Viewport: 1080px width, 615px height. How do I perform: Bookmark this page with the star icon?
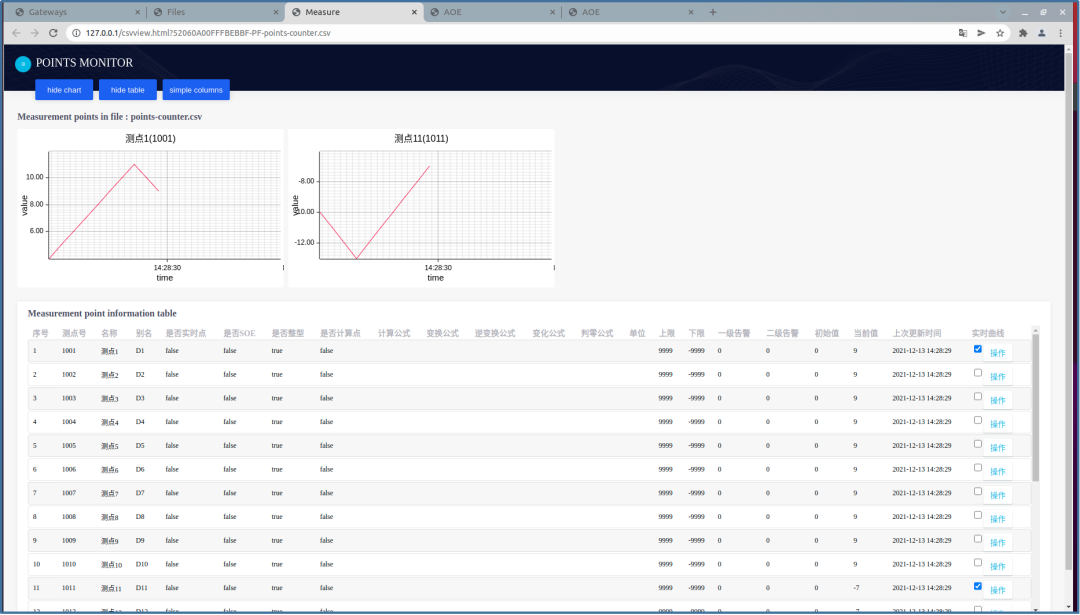tap(1000, 33)
